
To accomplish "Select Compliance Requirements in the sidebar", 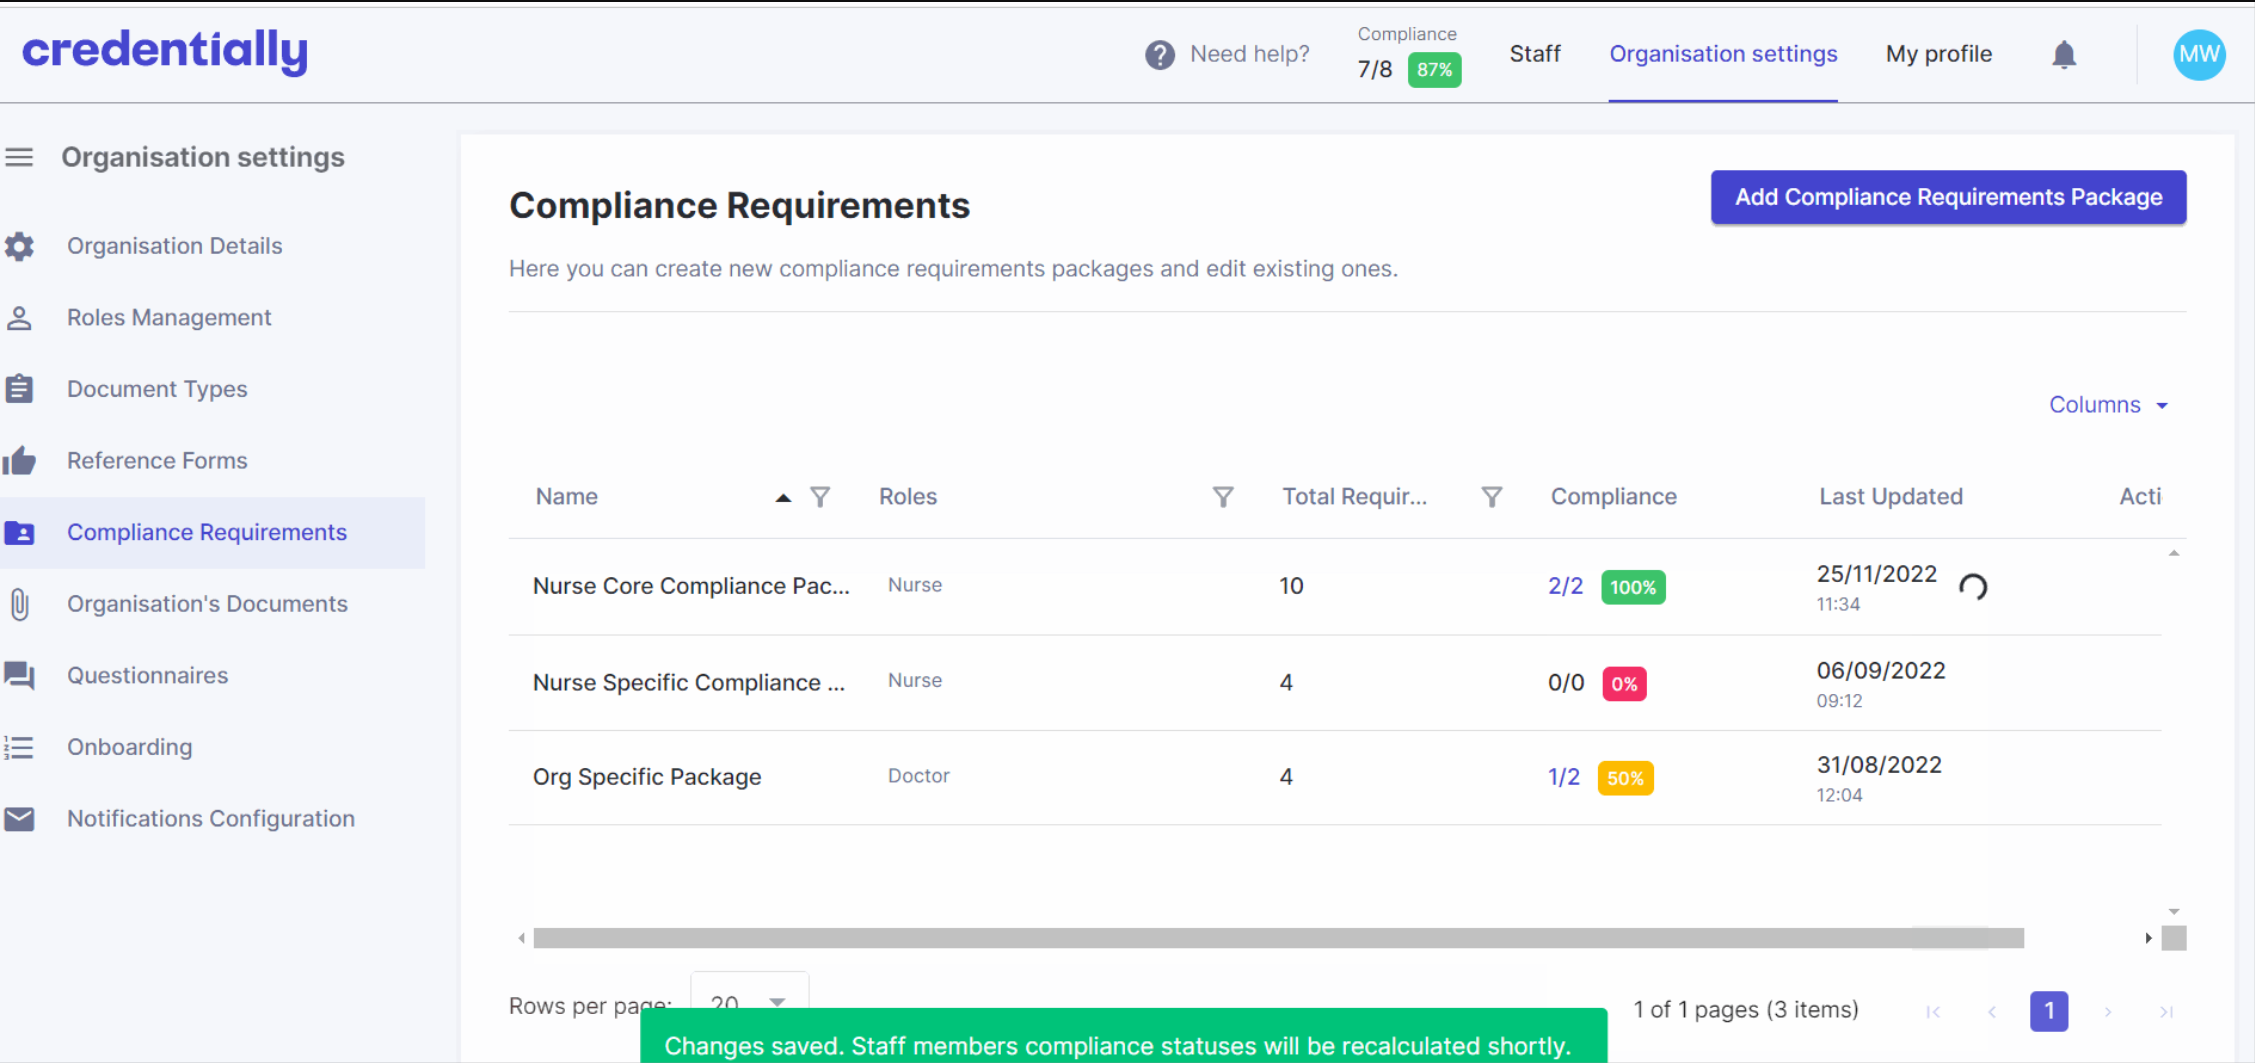I will pyautogui.click(x=212, y=533).
